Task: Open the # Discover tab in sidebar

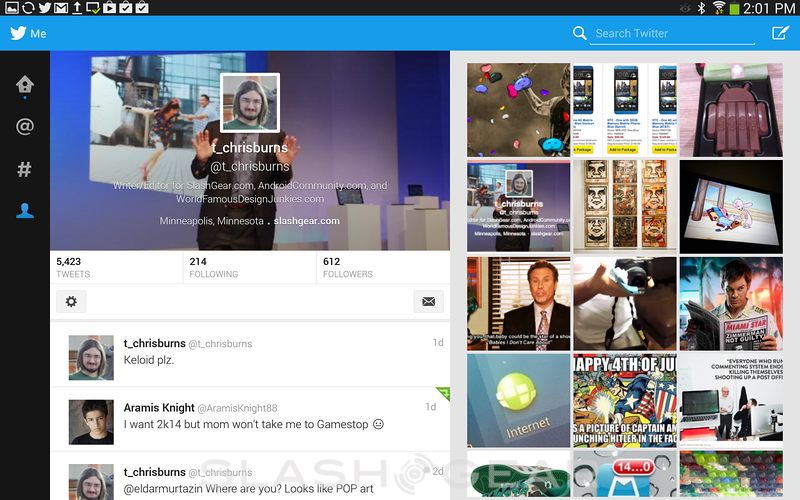Action: (25, 169)
